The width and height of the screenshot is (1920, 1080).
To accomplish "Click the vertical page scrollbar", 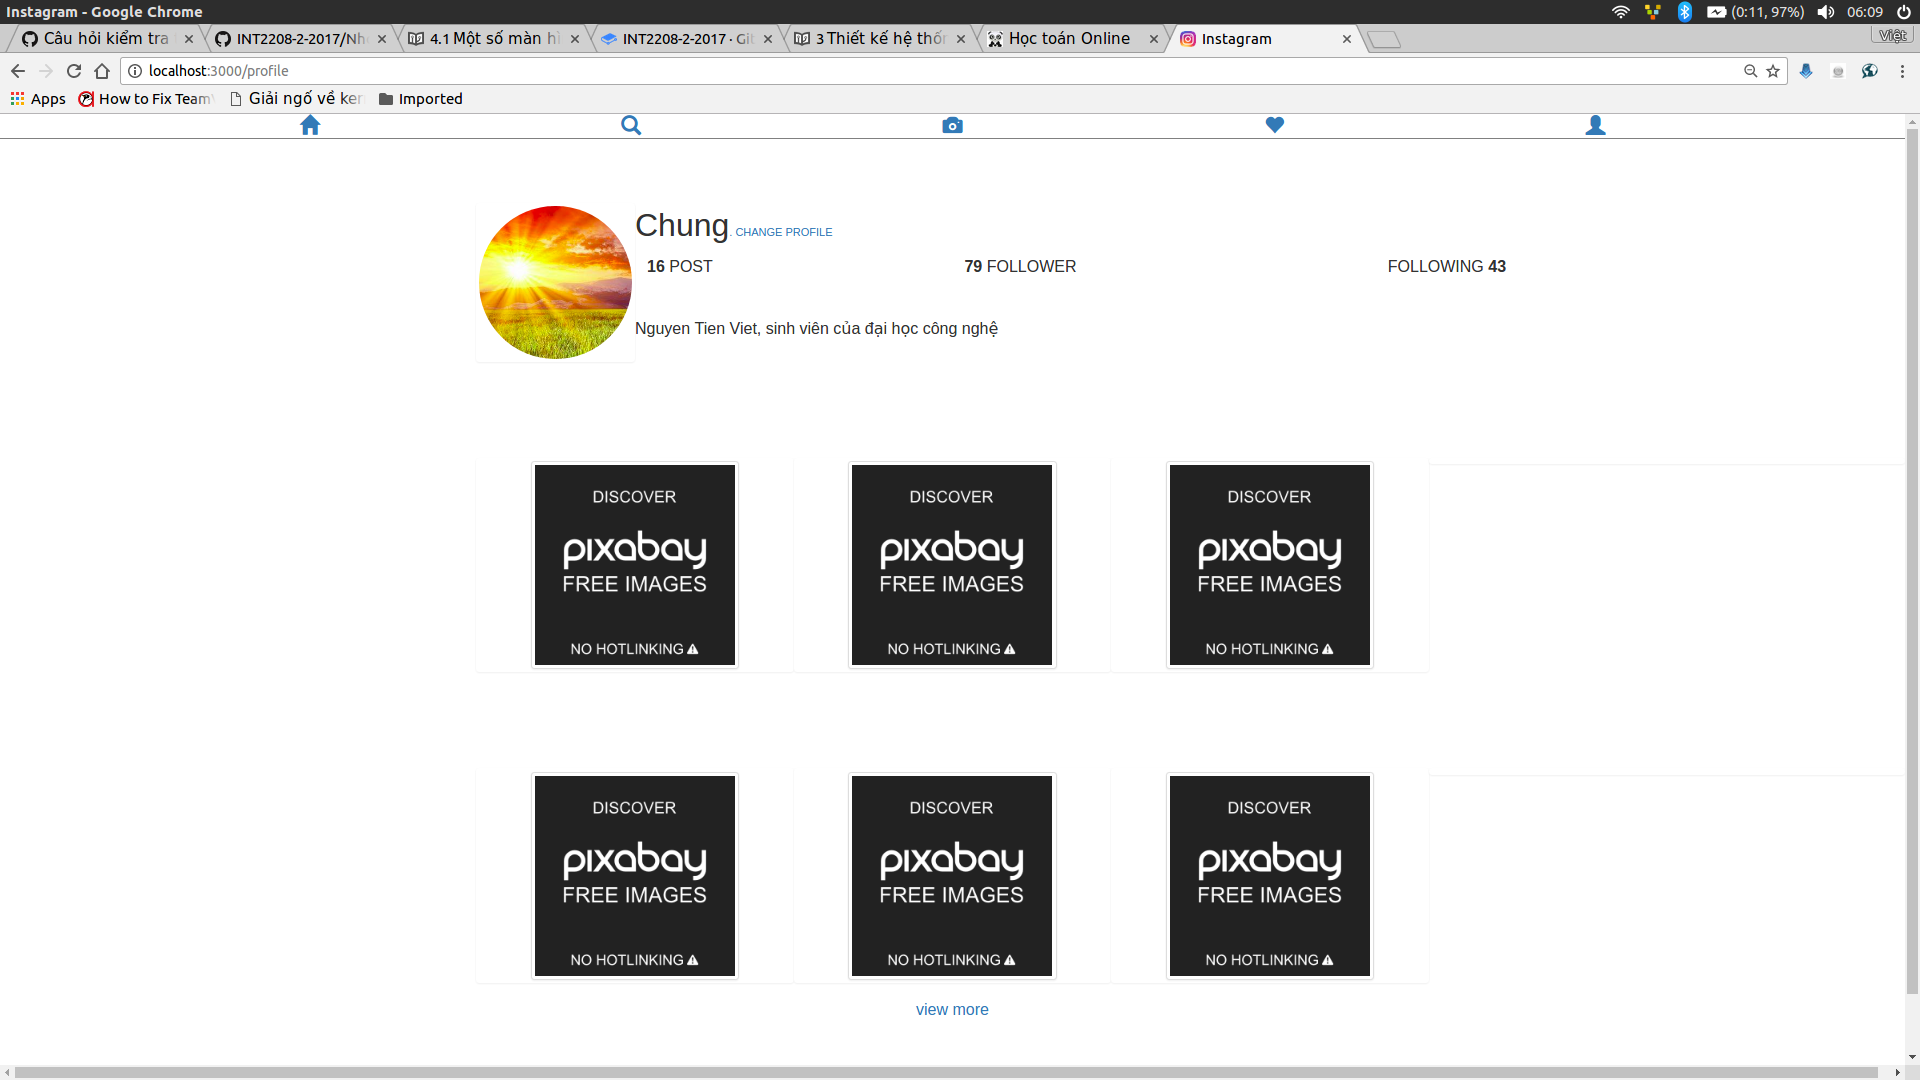I will 1912,560.
